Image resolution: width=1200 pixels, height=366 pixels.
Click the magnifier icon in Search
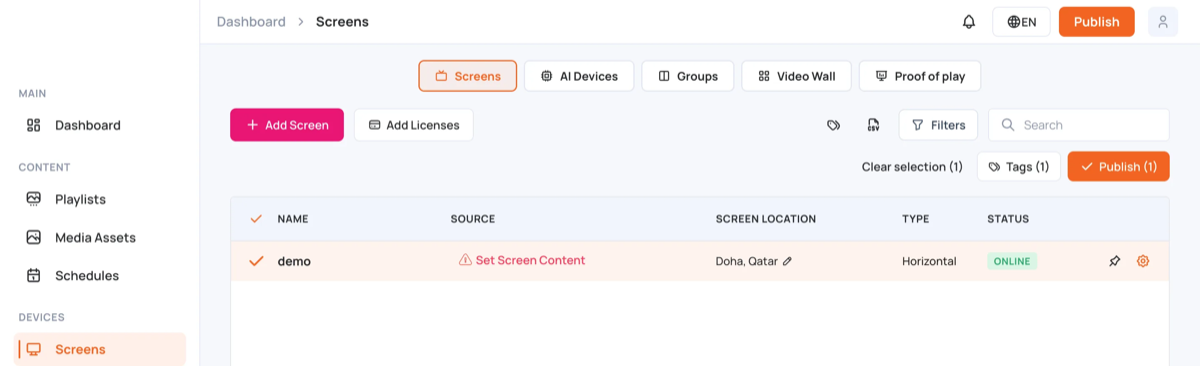1008,125
